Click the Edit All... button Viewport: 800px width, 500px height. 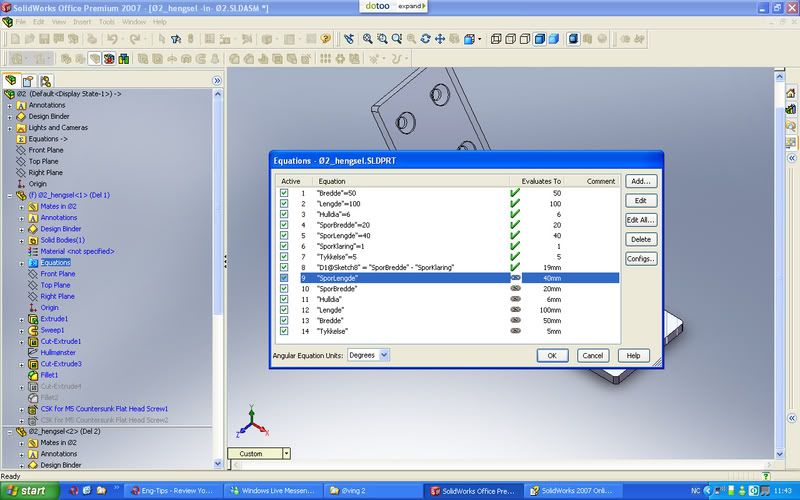(641, 220)
